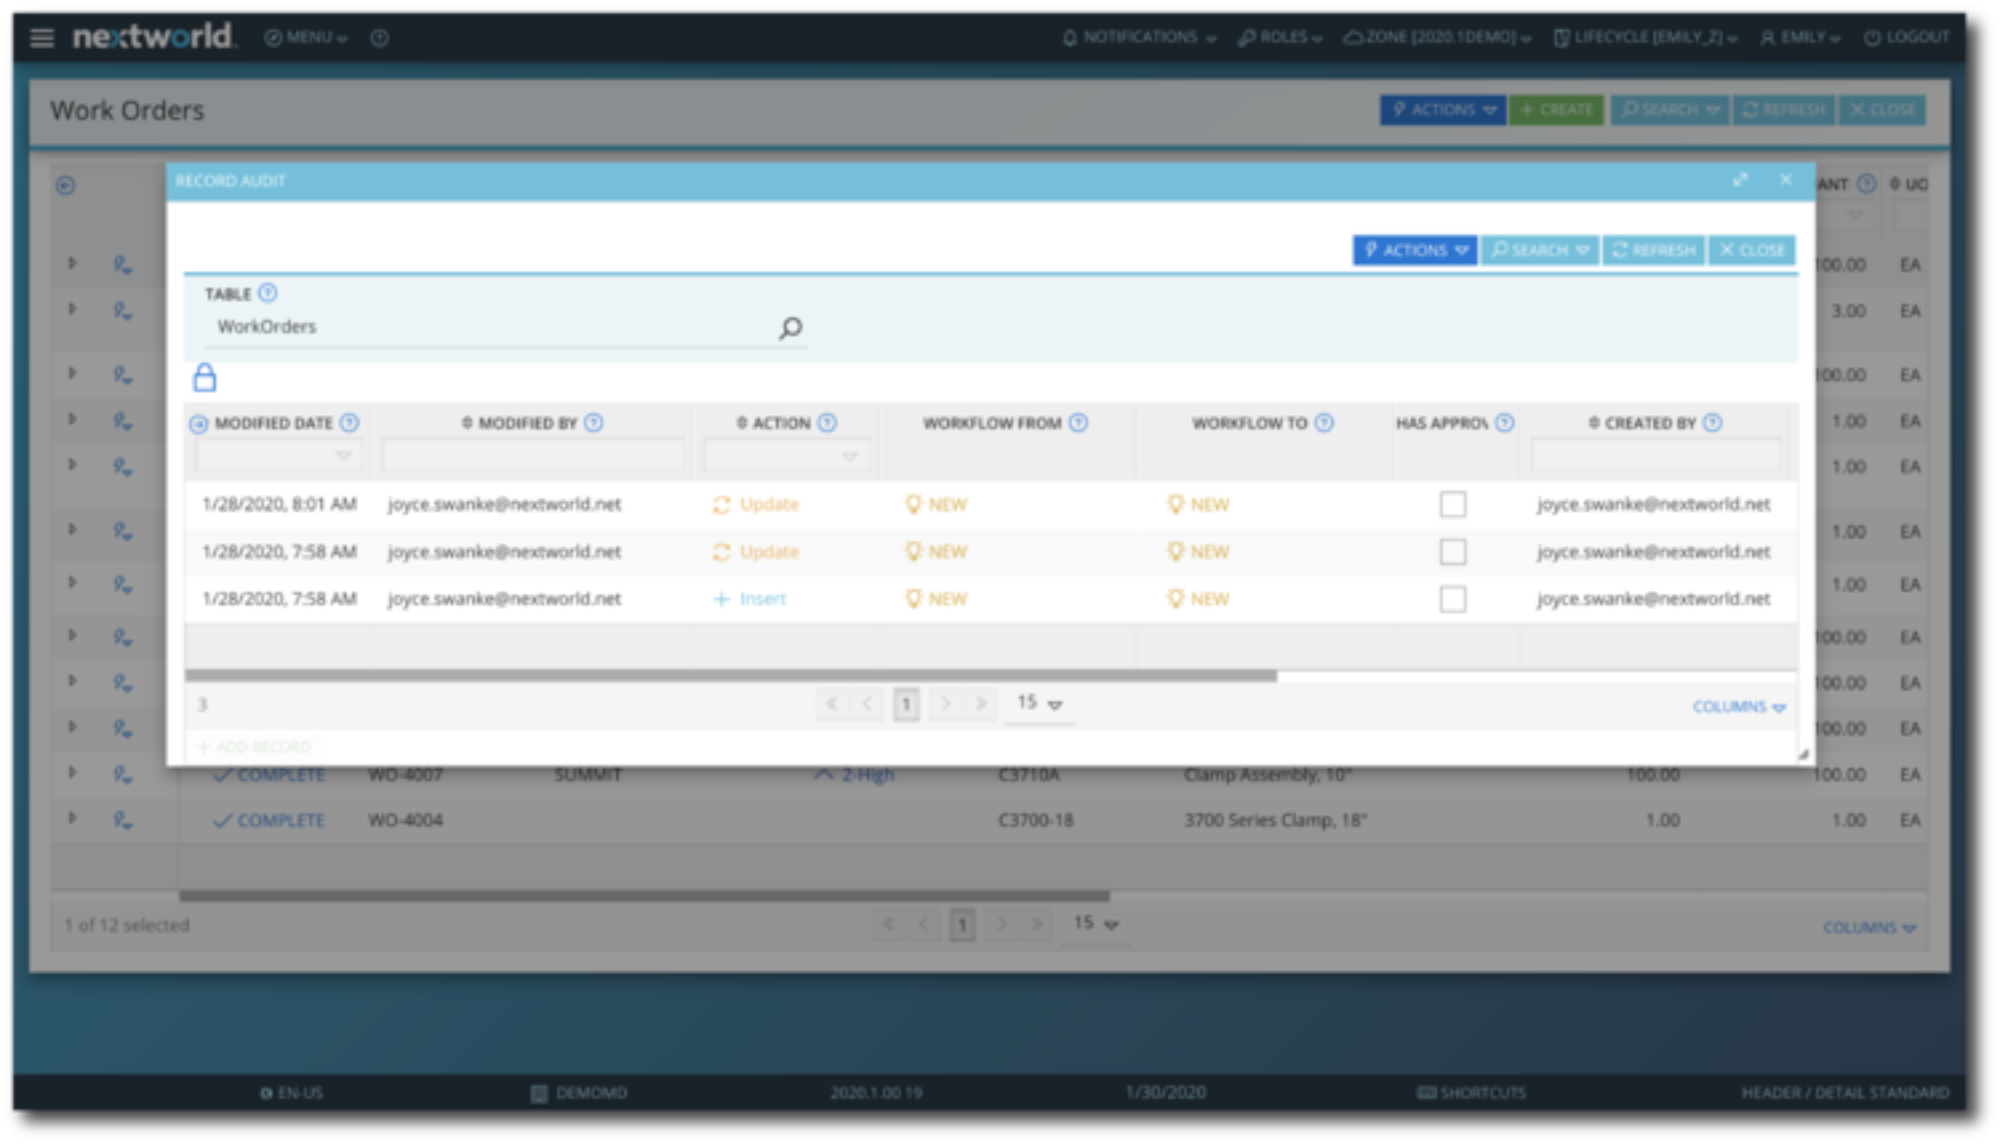Click the COMPLETE status of WO-4004

(270, 820)
